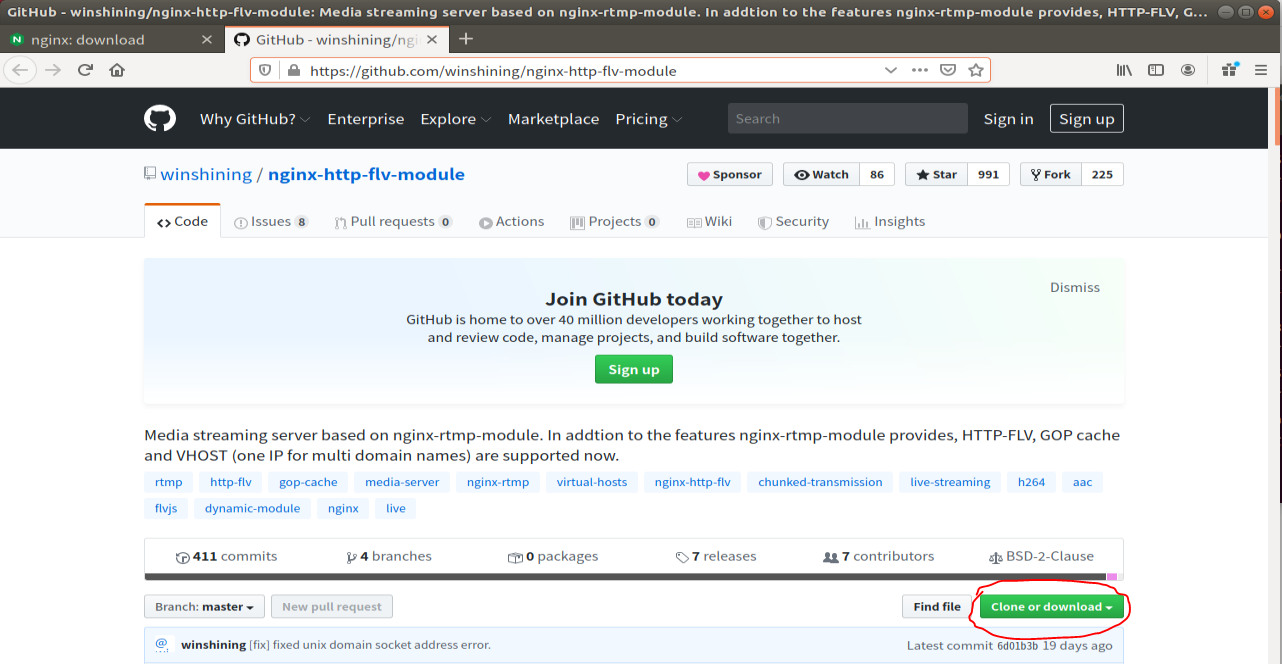Image resolution: width=1282 pixels, height=664 pixels.
Task: Click the GitHub search field
Action: [848, 118]
